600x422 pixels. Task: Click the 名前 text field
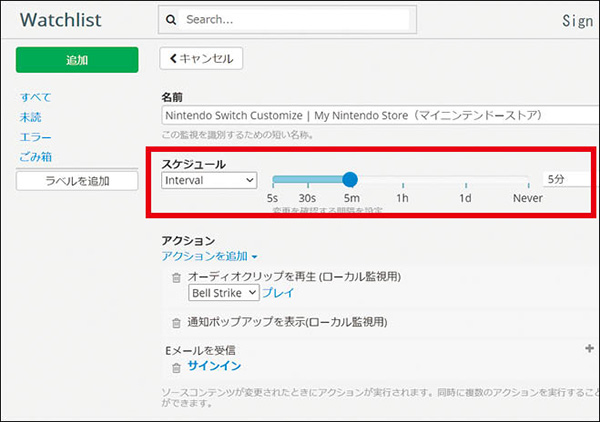pyautogui.click(x=380, y=116)
